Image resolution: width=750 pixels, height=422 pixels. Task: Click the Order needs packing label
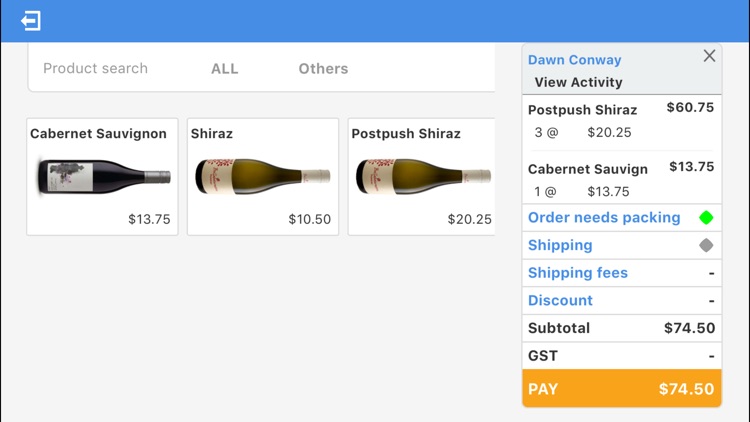click(x=604, y=218)
